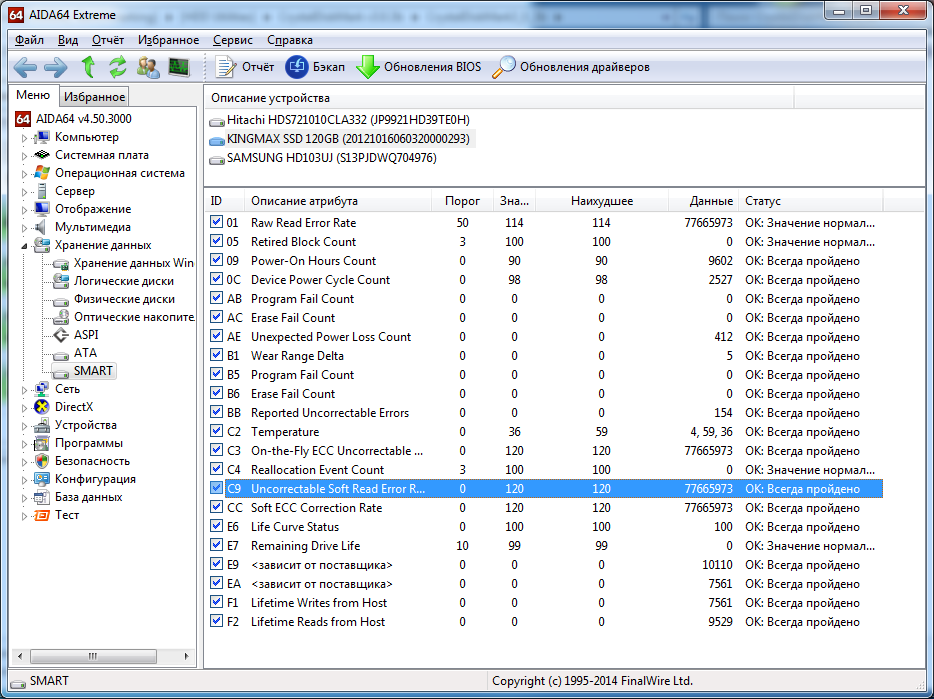
Task: Click the Бэкап backup toolbar button
Action: 315,67
